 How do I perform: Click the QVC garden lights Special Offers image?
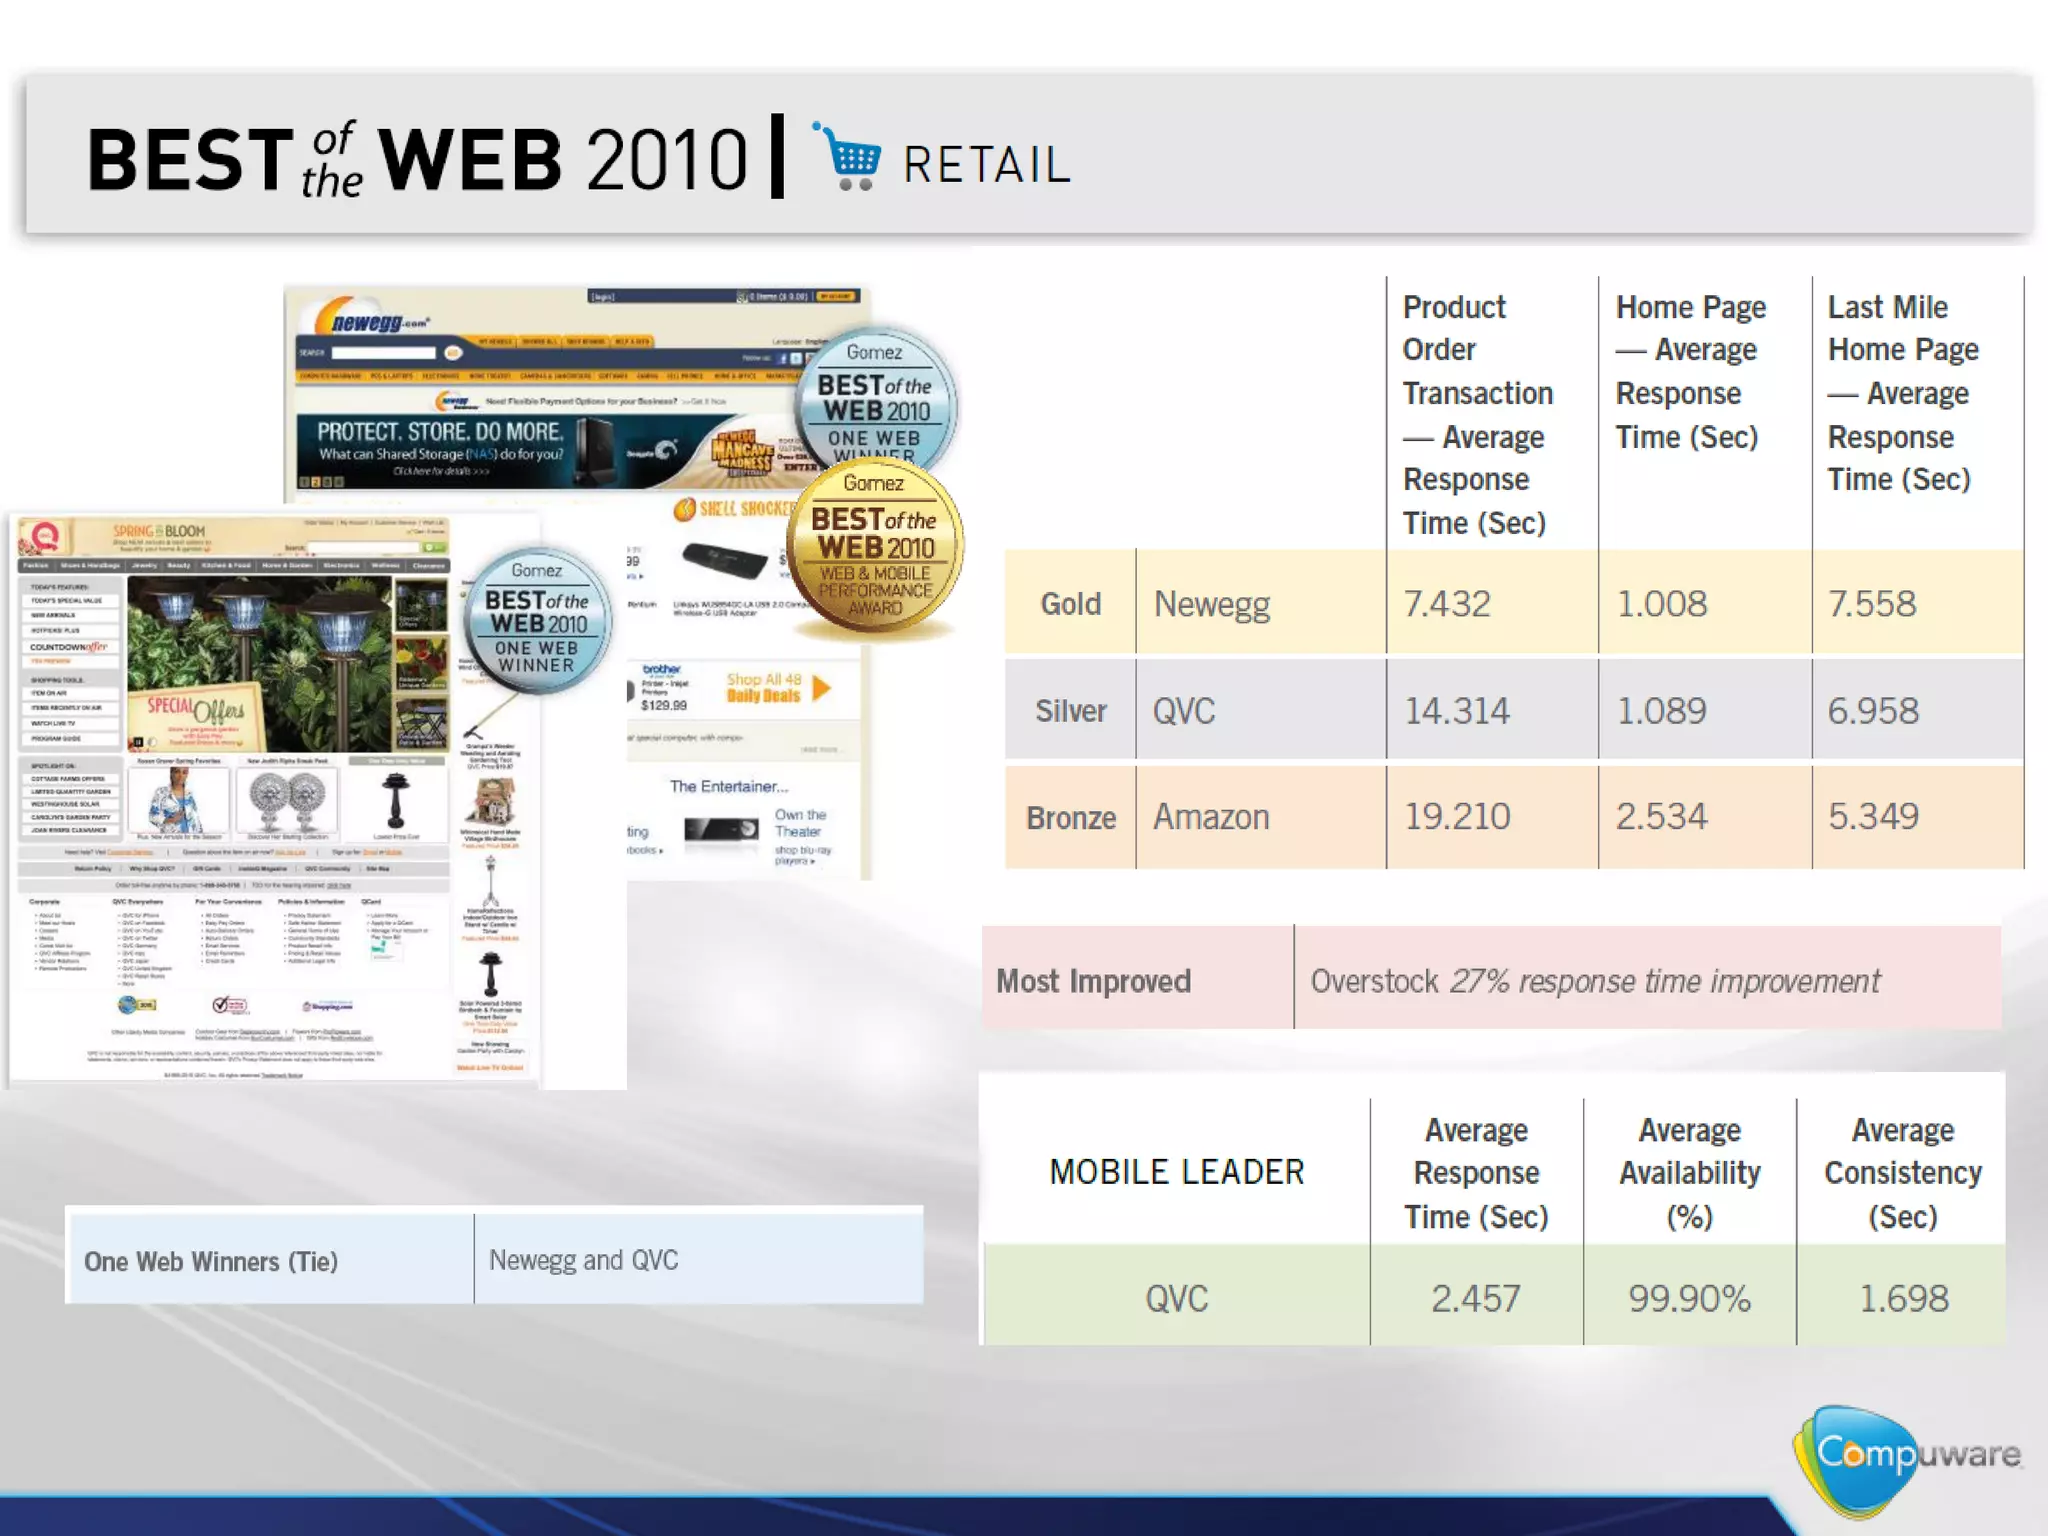tap(260, 663)
